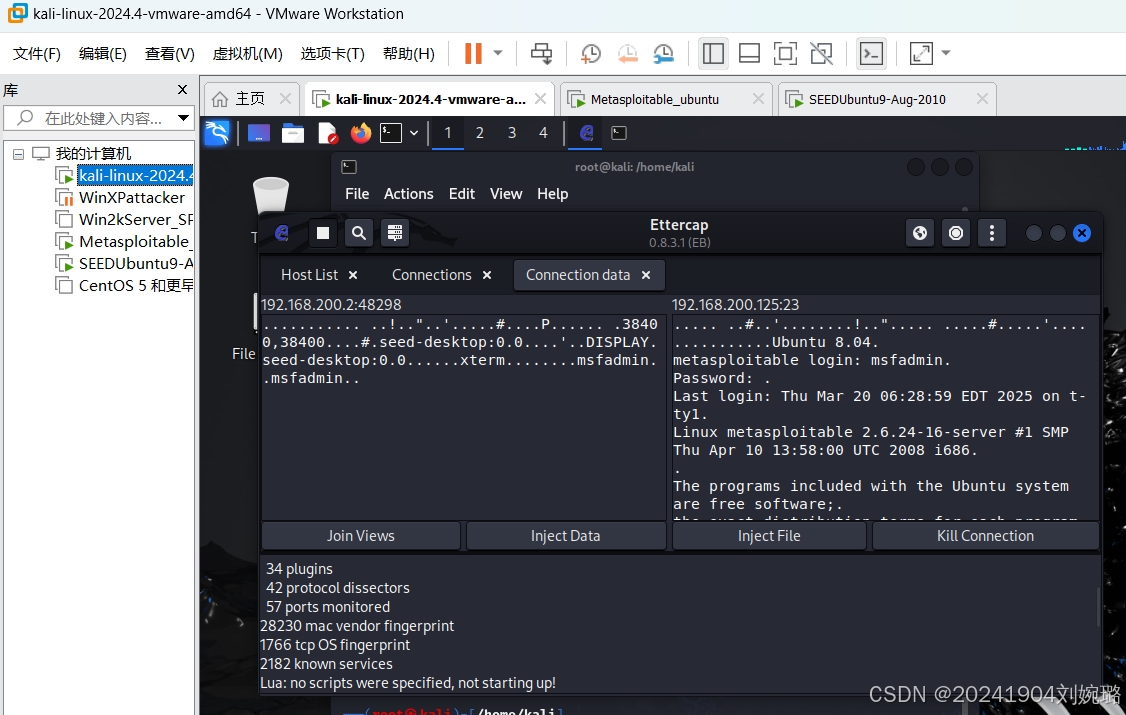Toggle the library sidebar view
Image resolution: width=1126 pixels, height=715 pixels.
point(713,53)
